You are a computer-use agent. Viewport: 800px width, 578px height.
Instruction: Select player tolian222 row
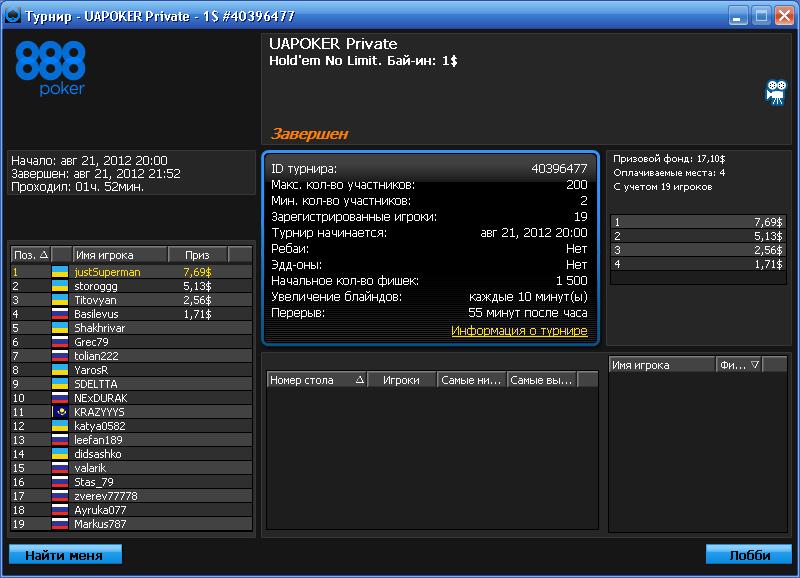coord(132,356)
